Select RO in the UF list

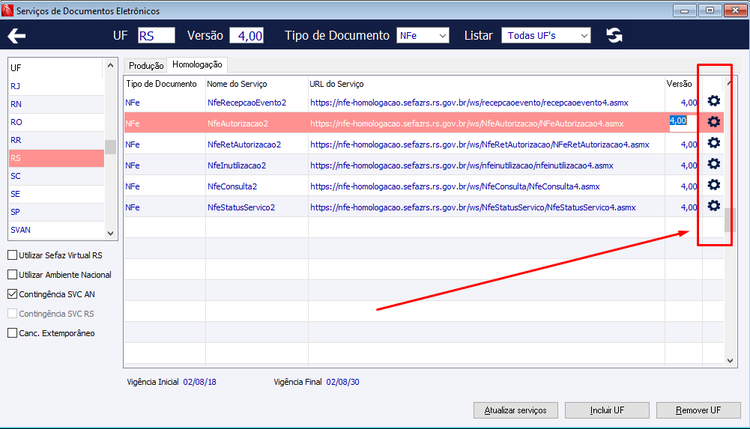pyautogui.click(x=56, y=122)
